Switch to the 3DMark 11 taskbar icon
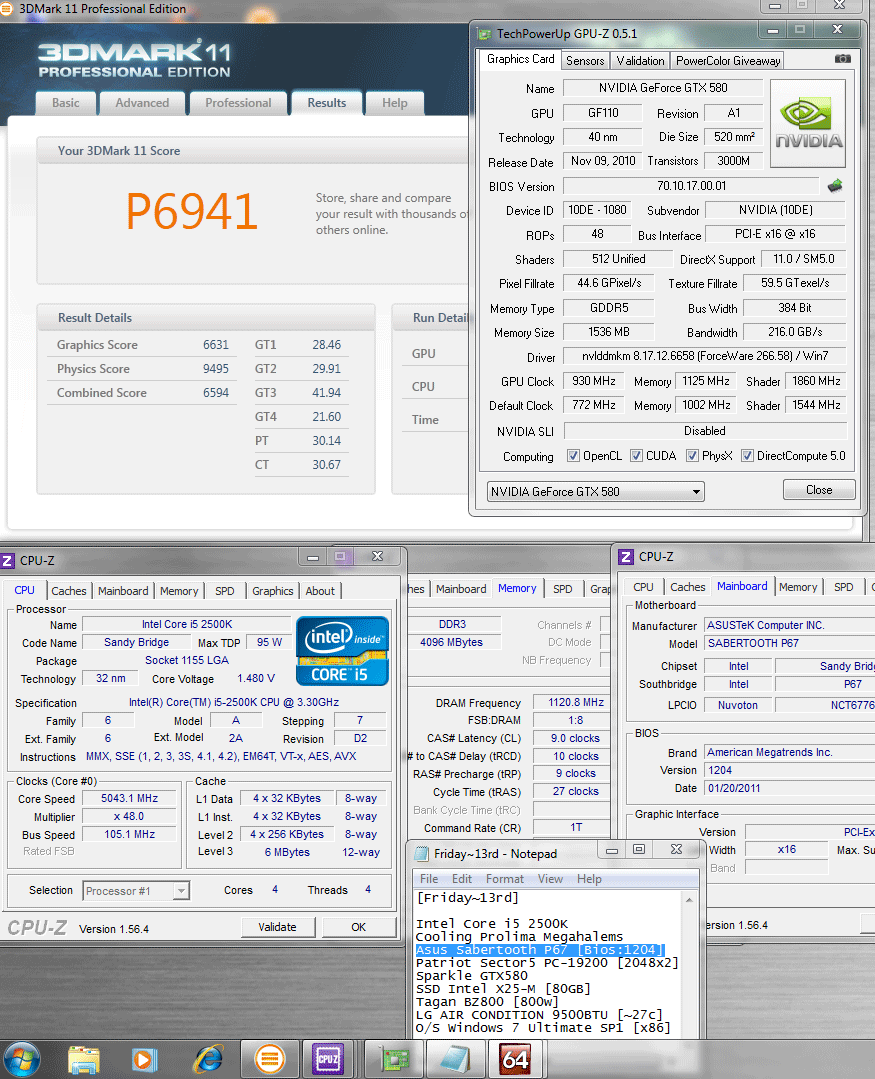The image size is (875, 1079). click(270, 1060)
